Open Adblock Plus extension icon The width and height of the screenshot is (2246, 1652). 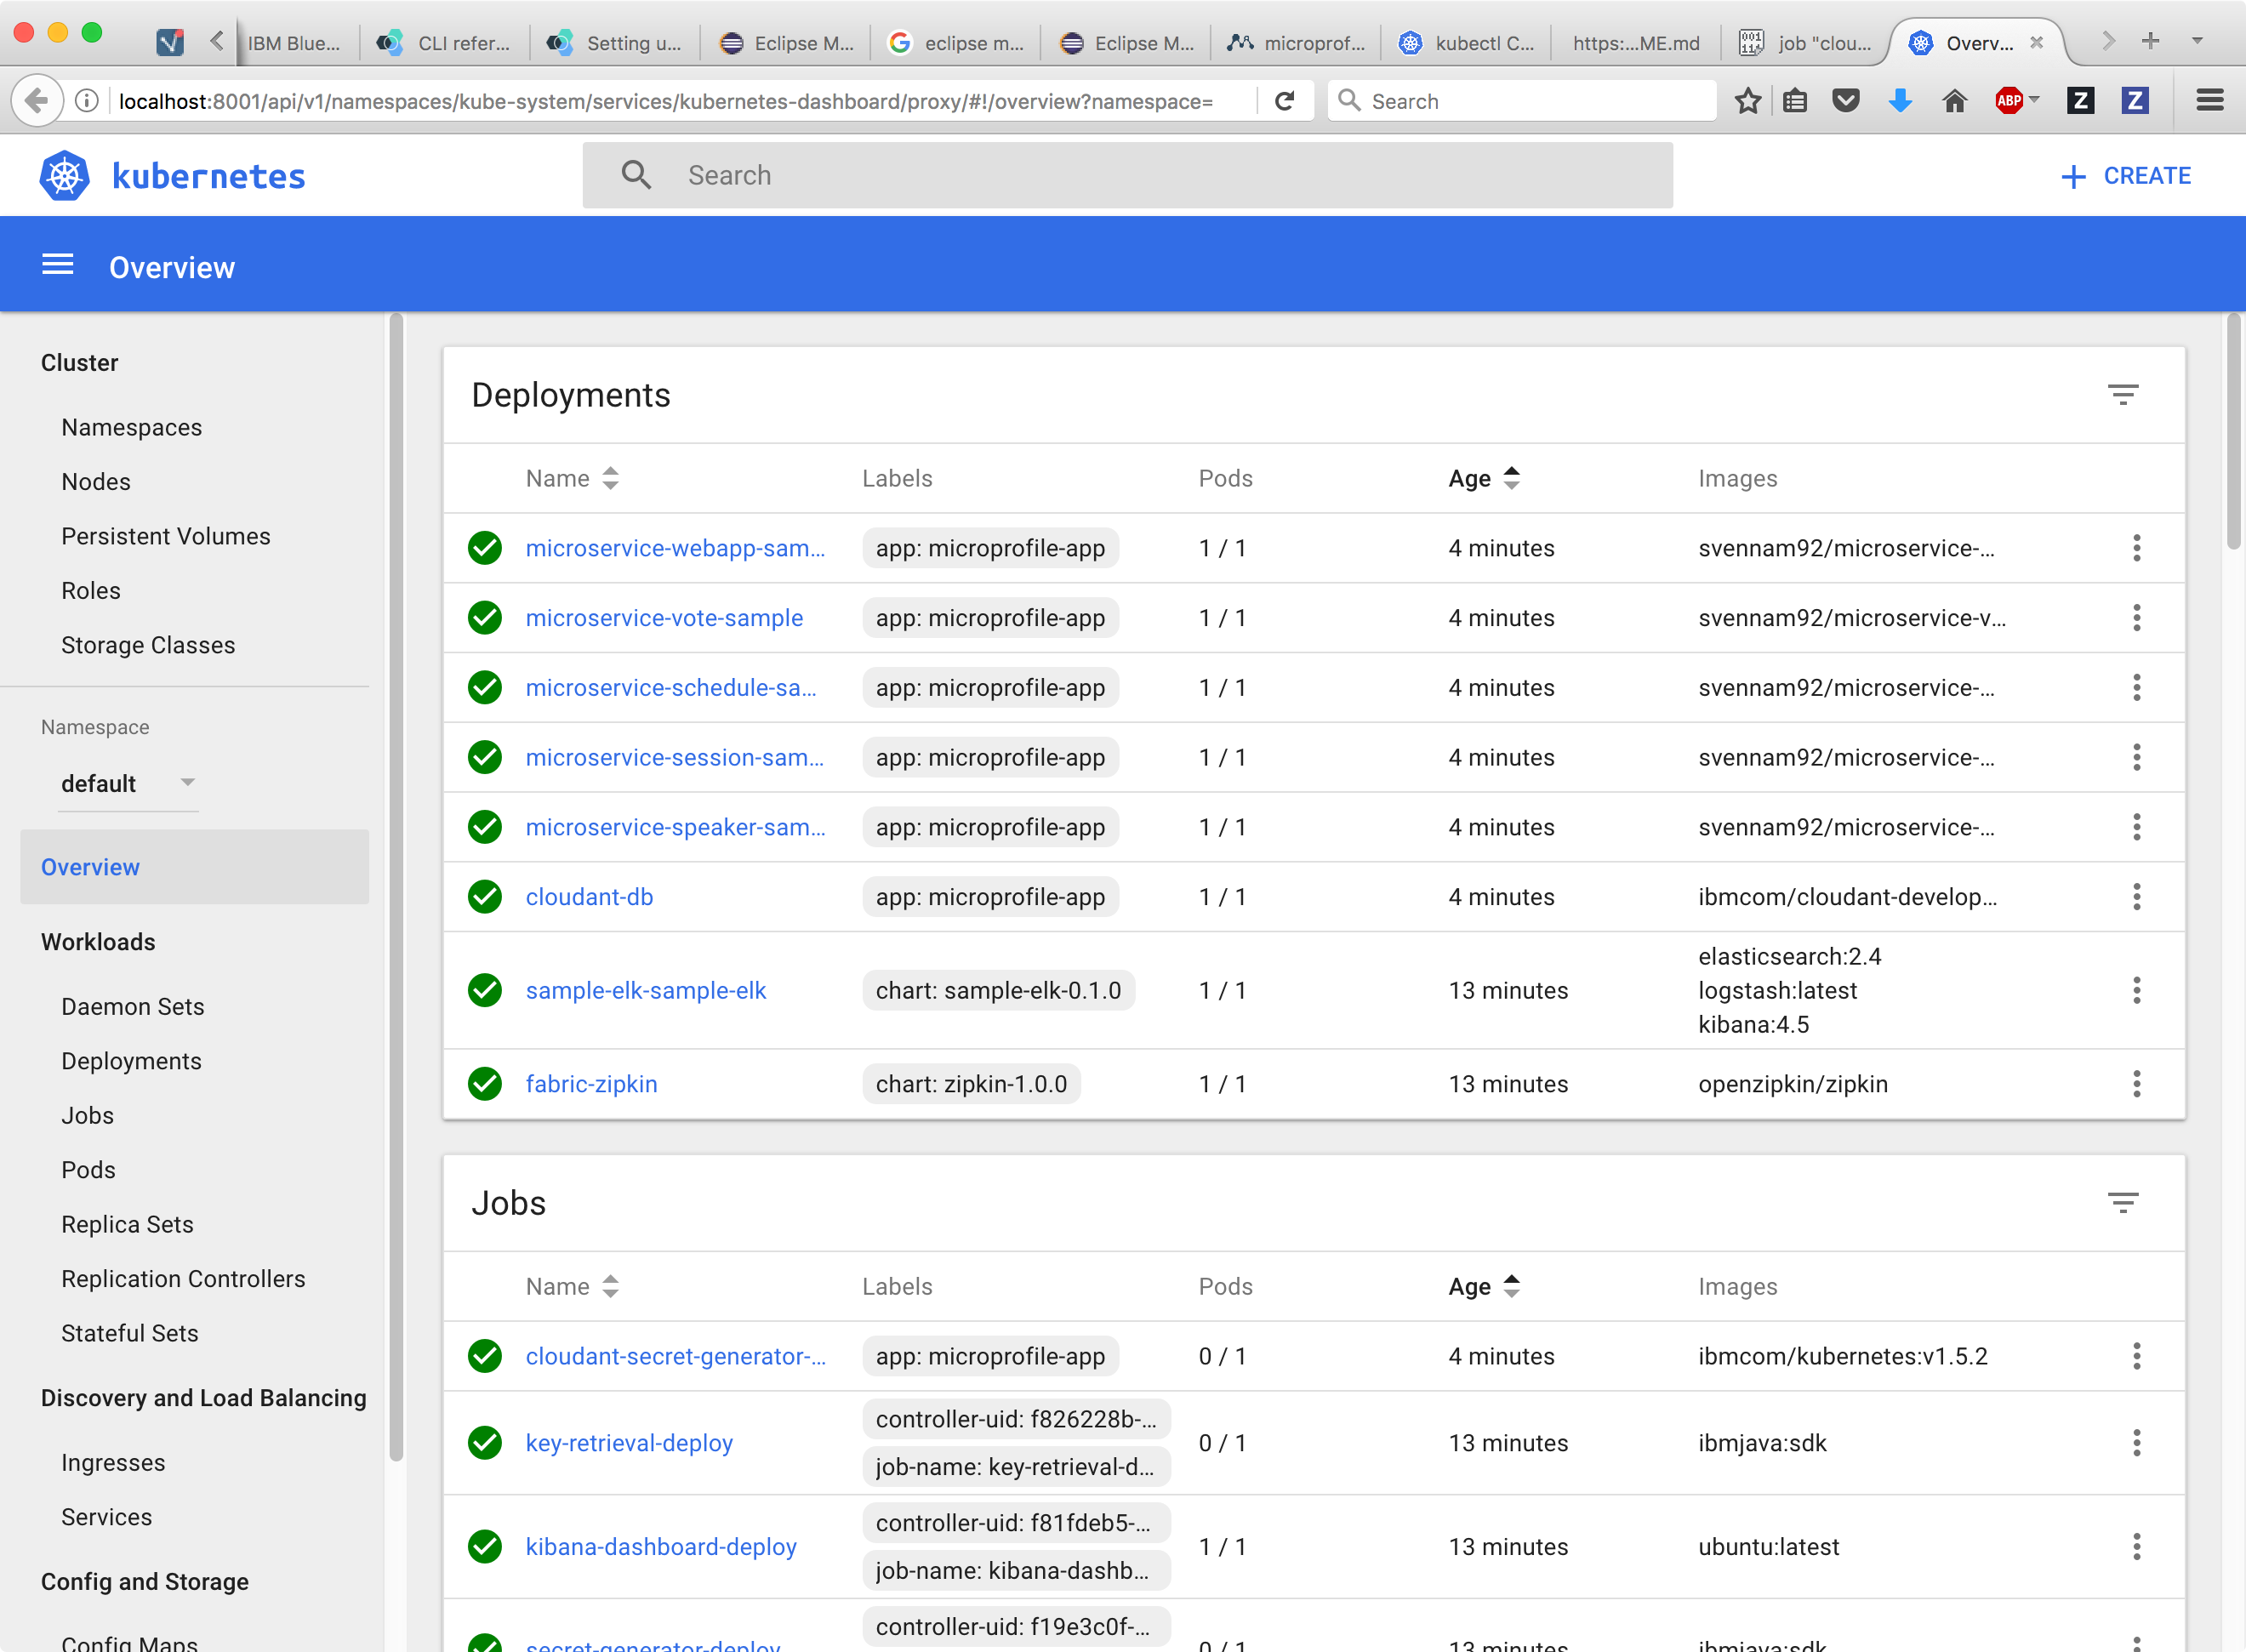tap(2008, 101)
